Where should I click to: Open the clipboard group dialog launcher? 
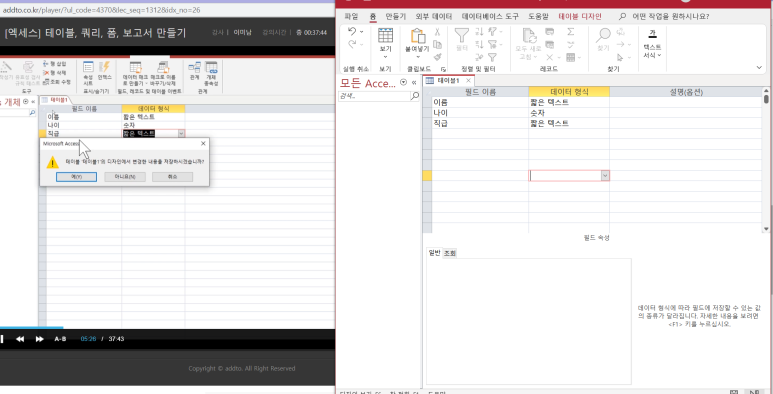click(443, 70)
